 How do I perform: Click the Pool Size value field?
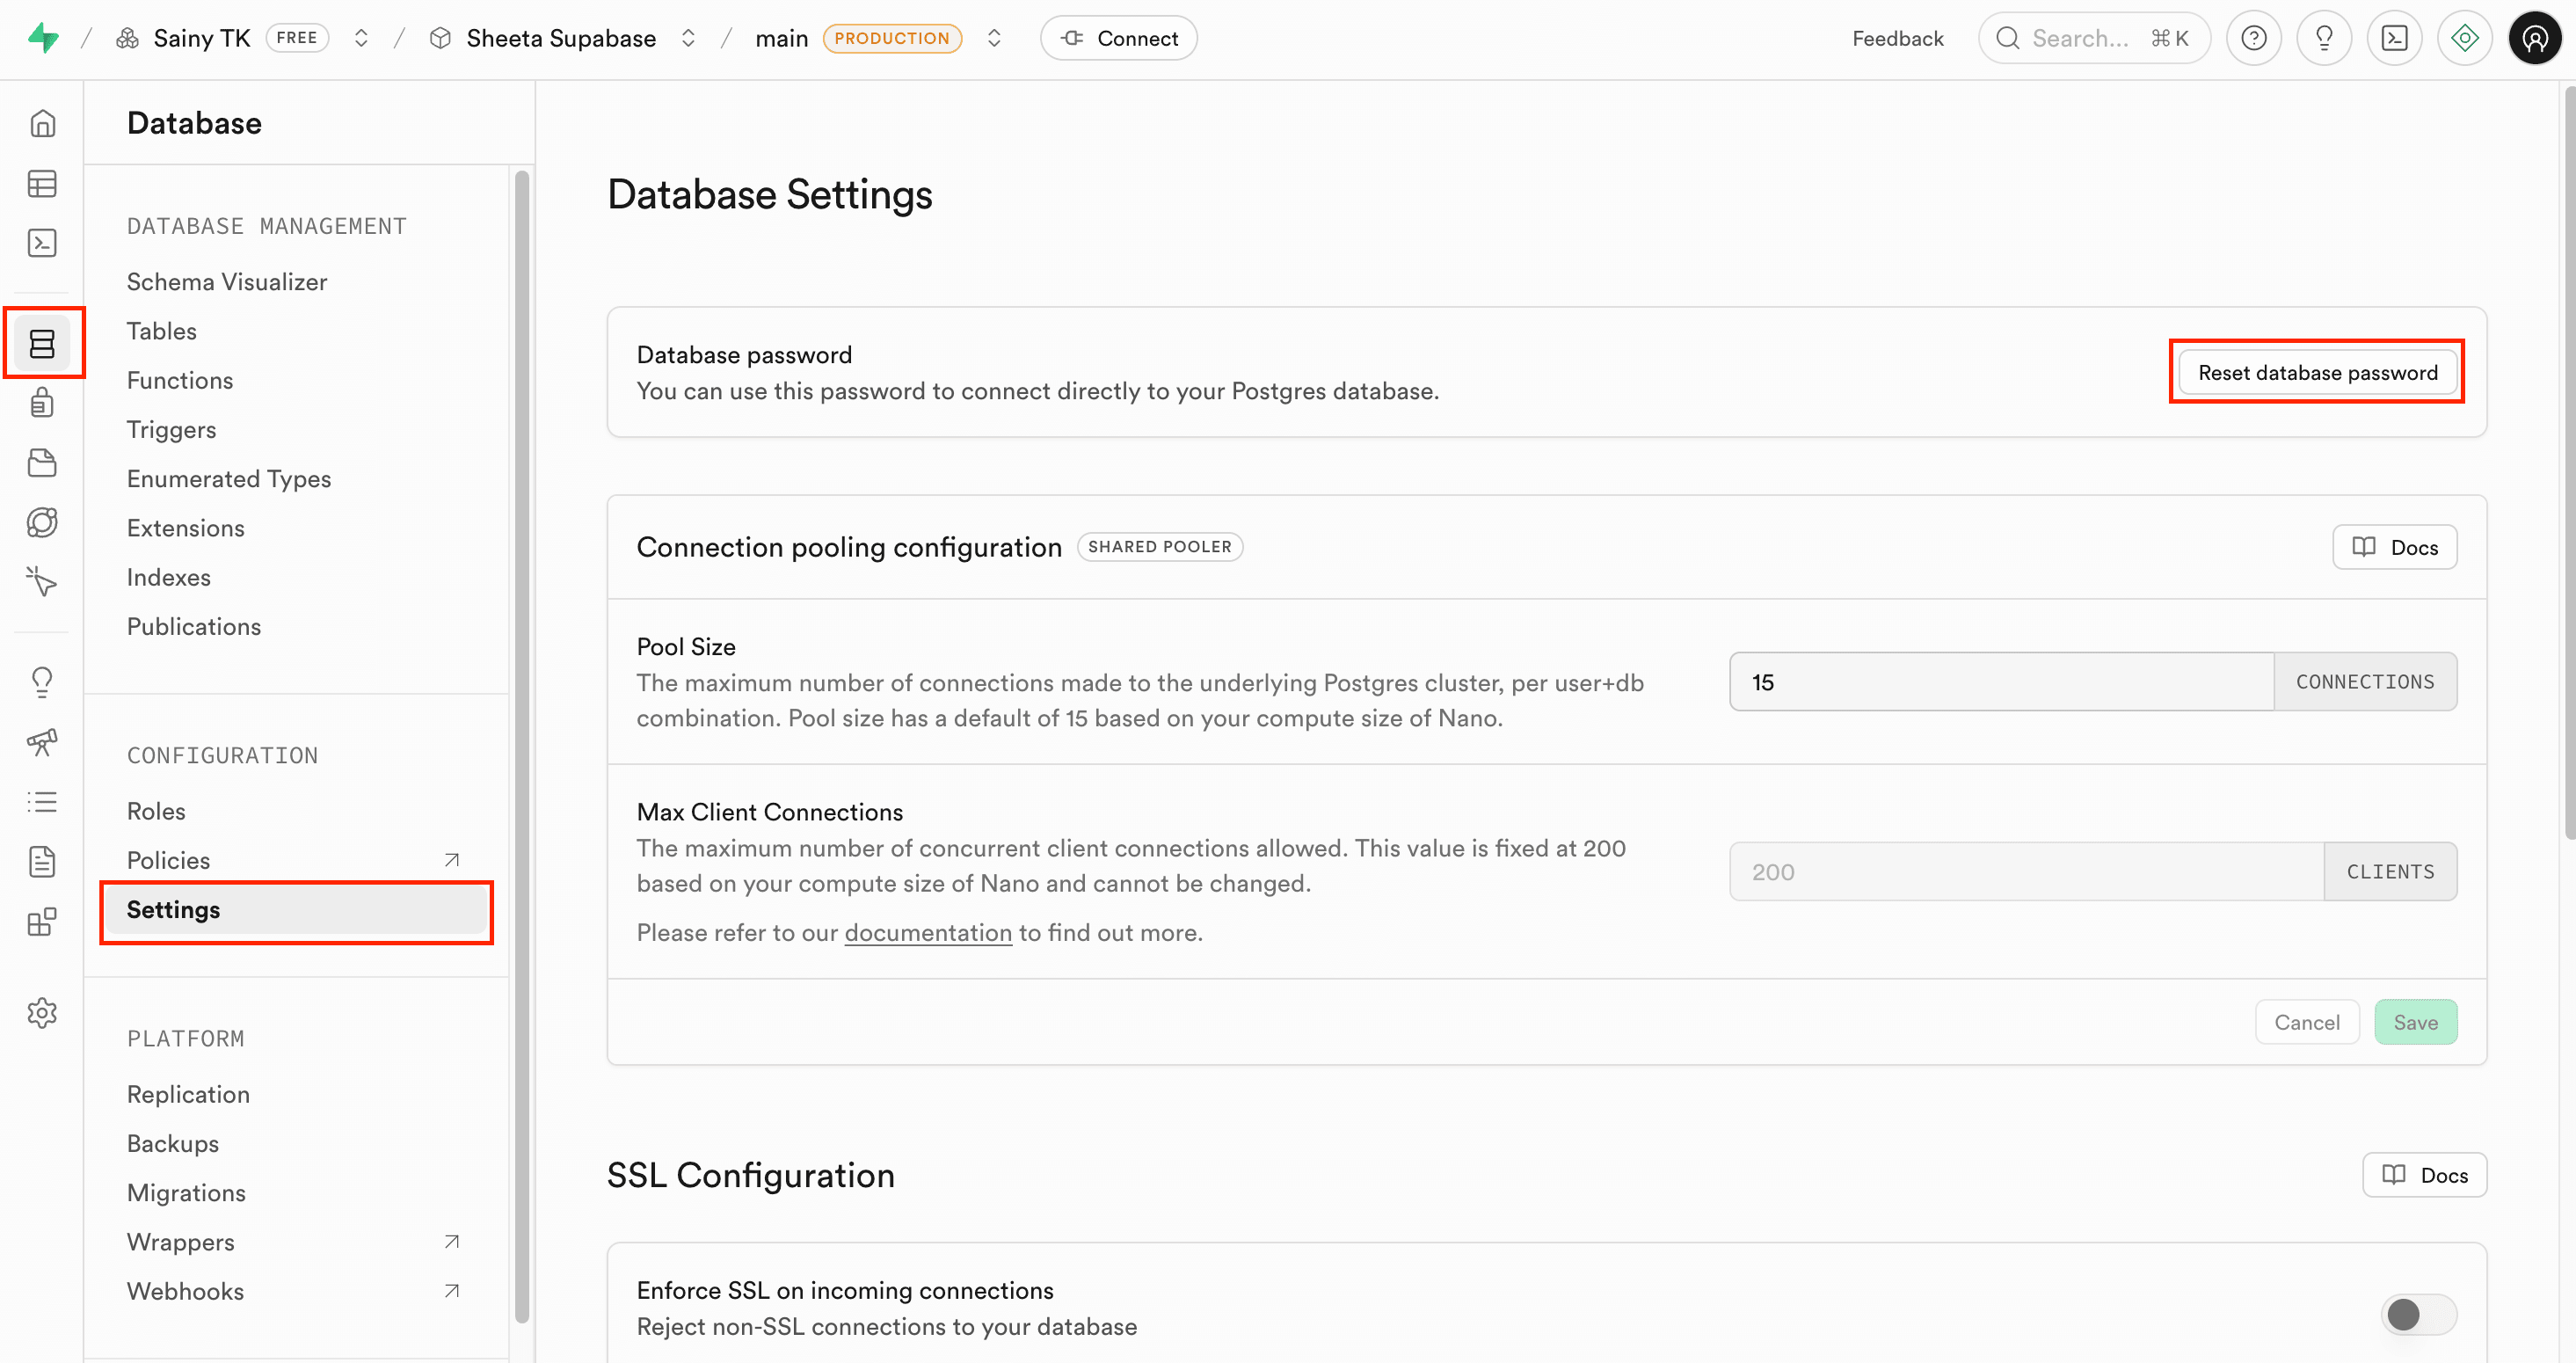pyautogui.click(x=2000, y=681)
